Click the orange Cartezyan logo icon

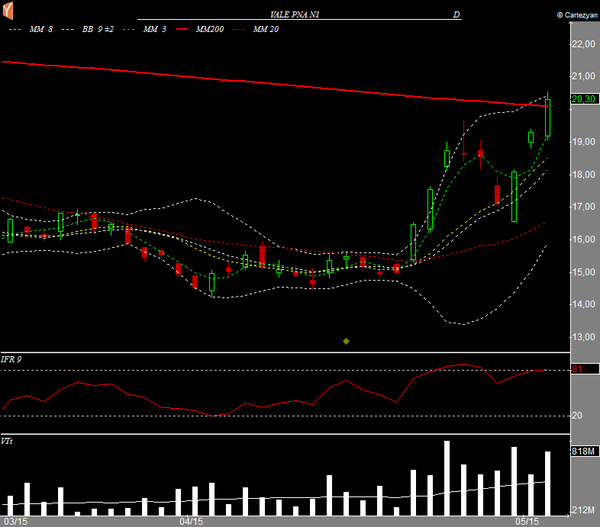click(9, 11)
